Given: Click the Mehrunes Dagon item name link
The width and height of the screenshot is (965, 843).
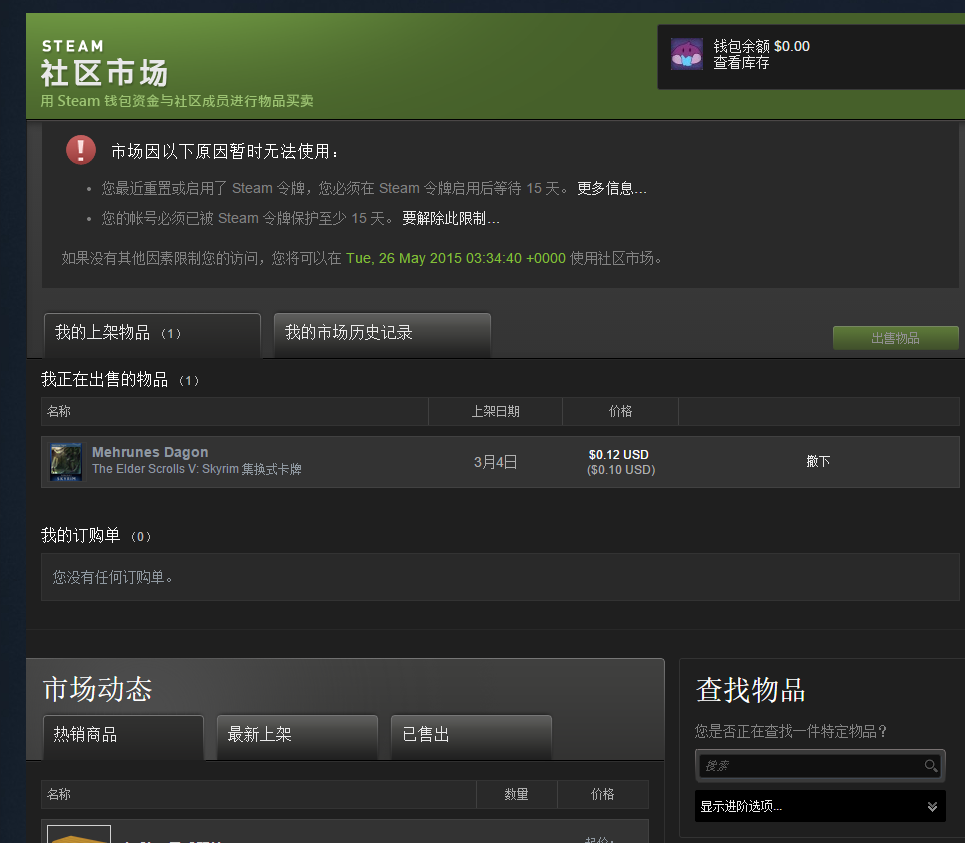Looking at the screenshot, I should coord(150,452).
